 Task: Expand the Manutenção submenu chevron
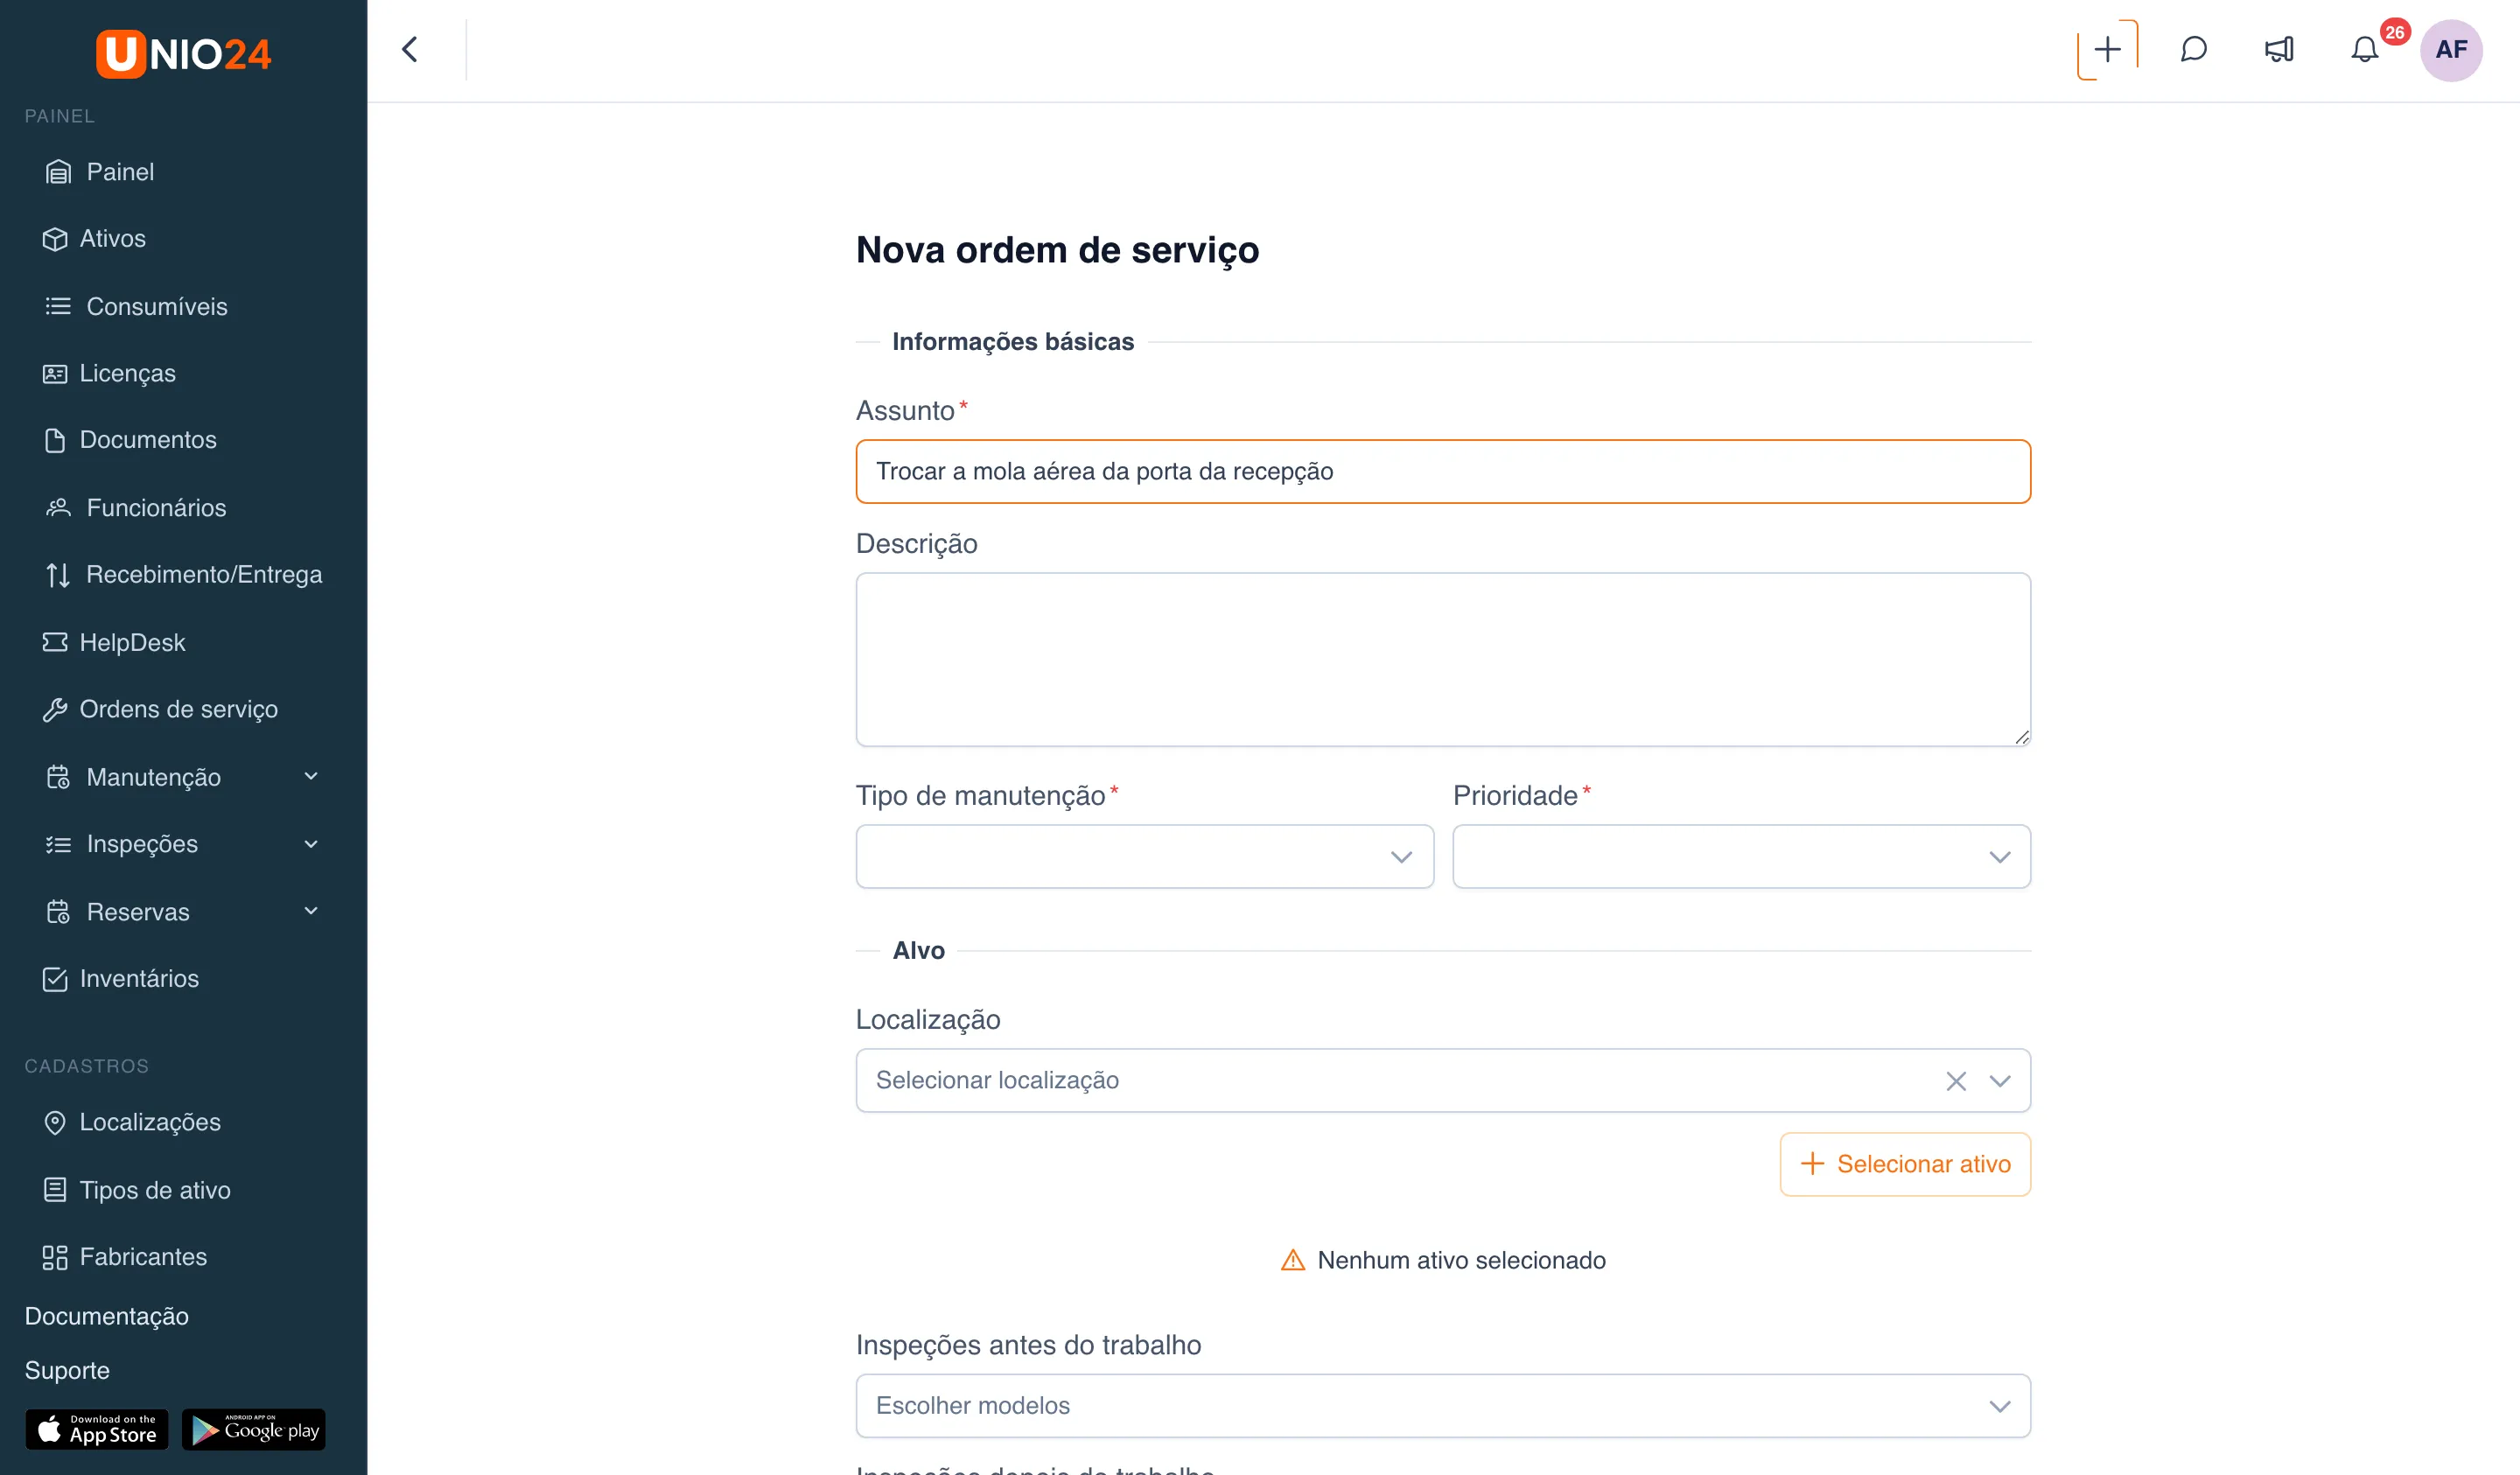point(311,776)
